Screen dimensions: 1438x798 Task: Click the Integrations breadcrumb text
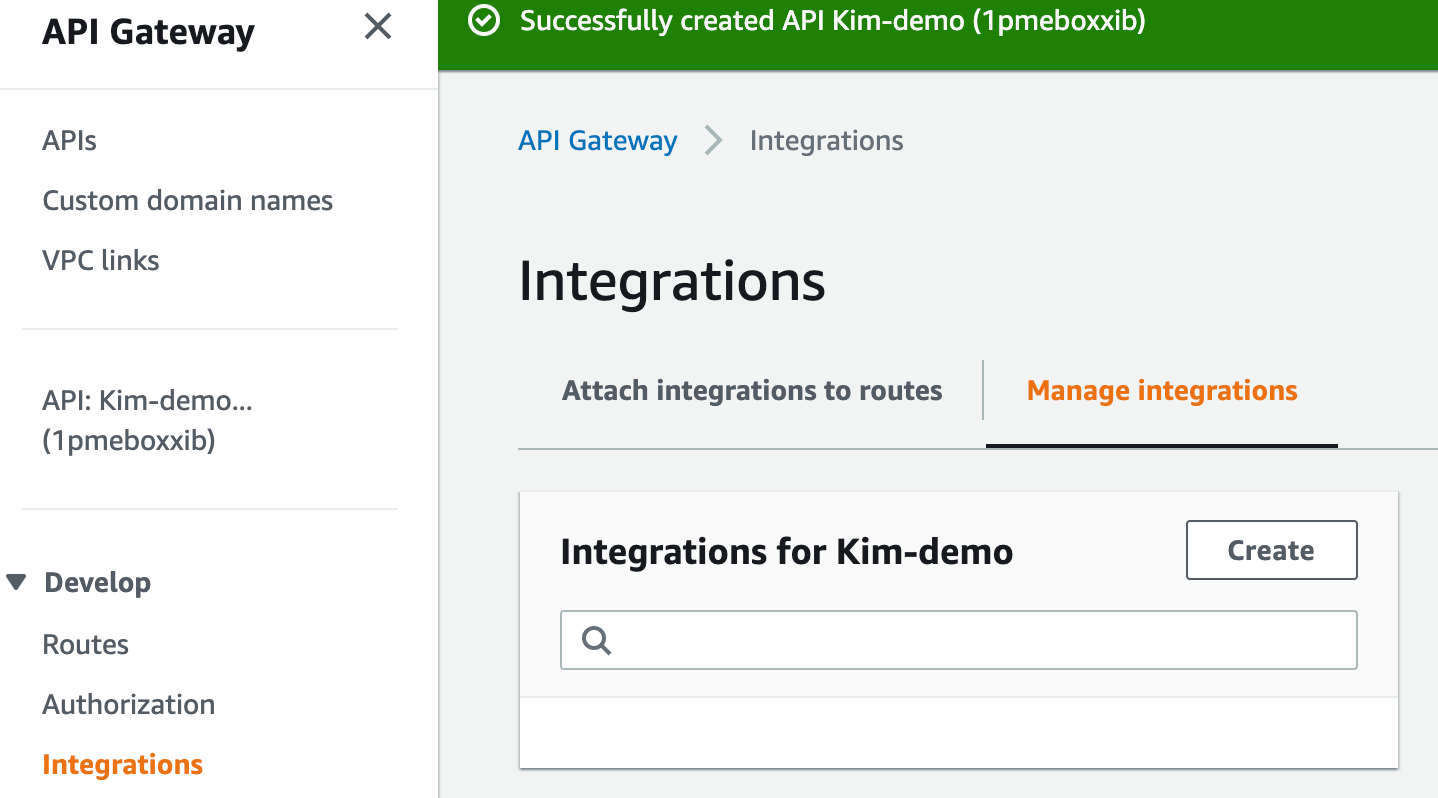pyautogui.click(x=826, y=140)
